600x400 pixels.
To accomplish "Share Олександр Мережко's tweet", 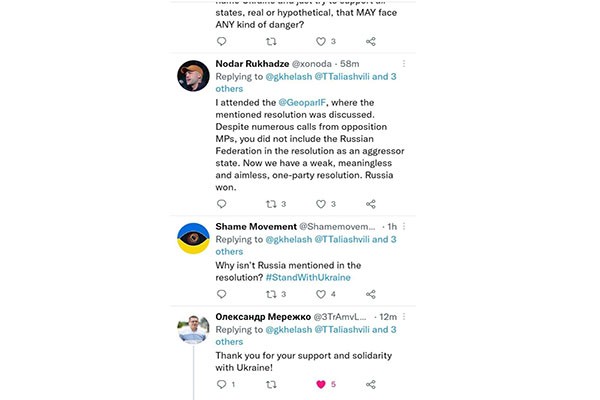I will [371, 384].
